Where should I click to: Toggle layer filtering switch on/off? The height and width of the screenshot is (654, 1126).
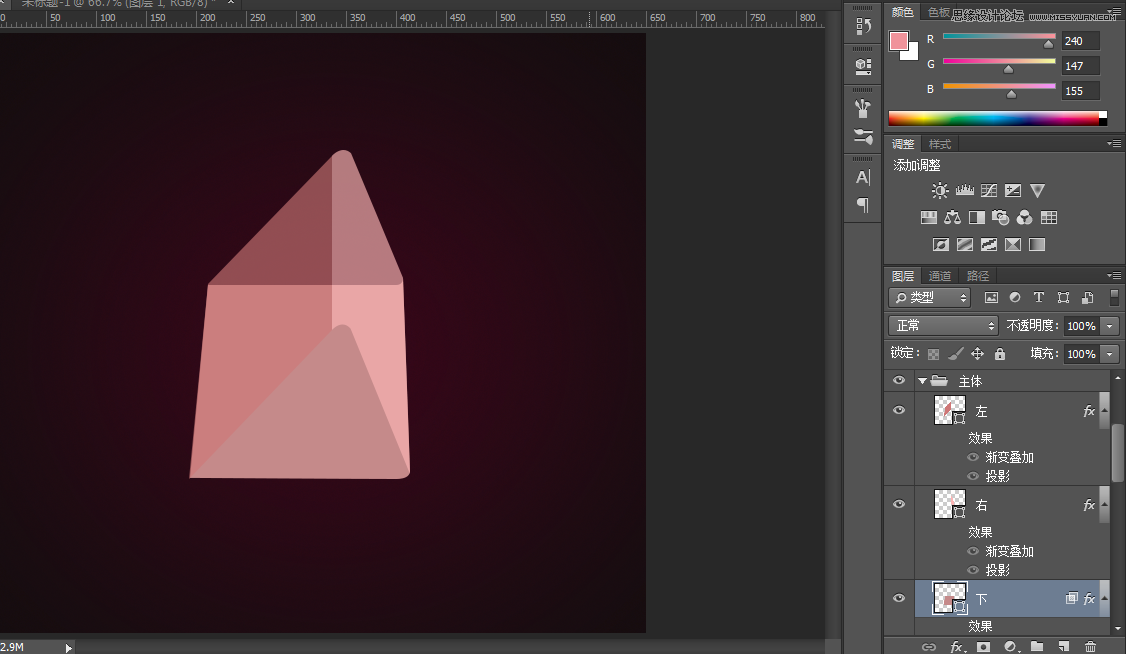click(1114, 297)
